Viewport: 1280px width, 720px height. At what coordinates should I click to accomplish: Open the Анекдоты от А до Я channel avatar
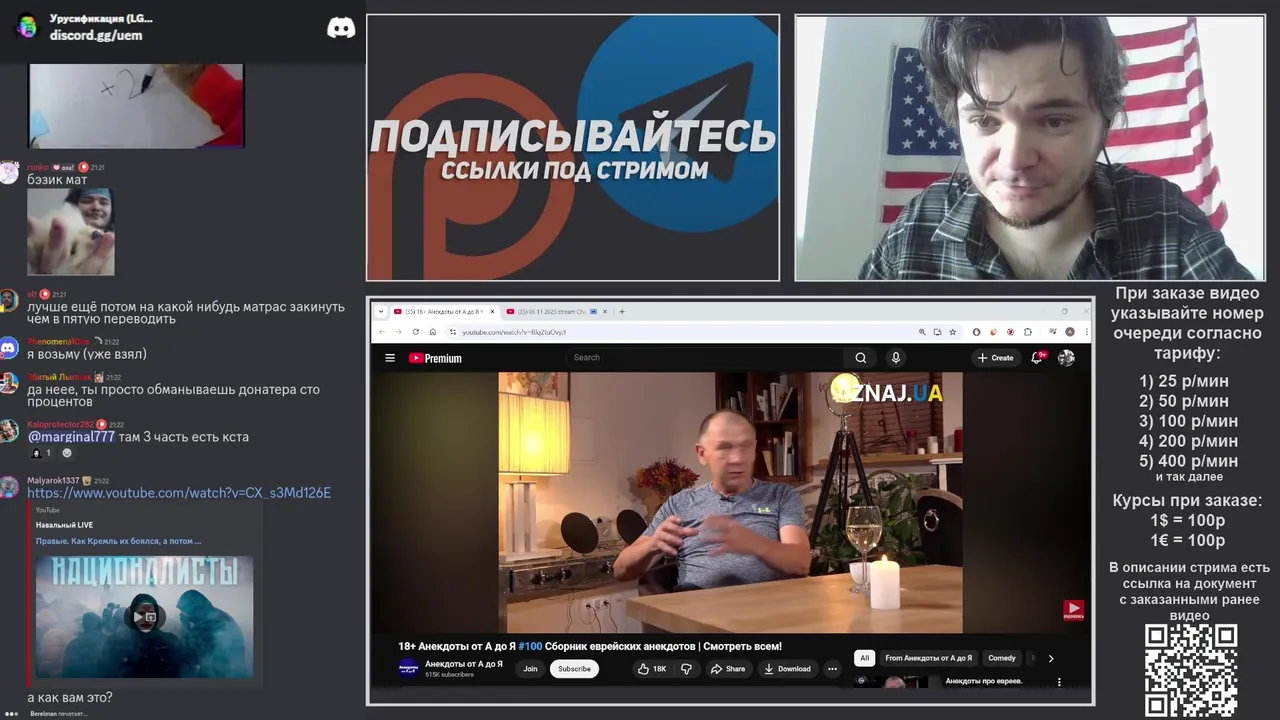point(408,668)
